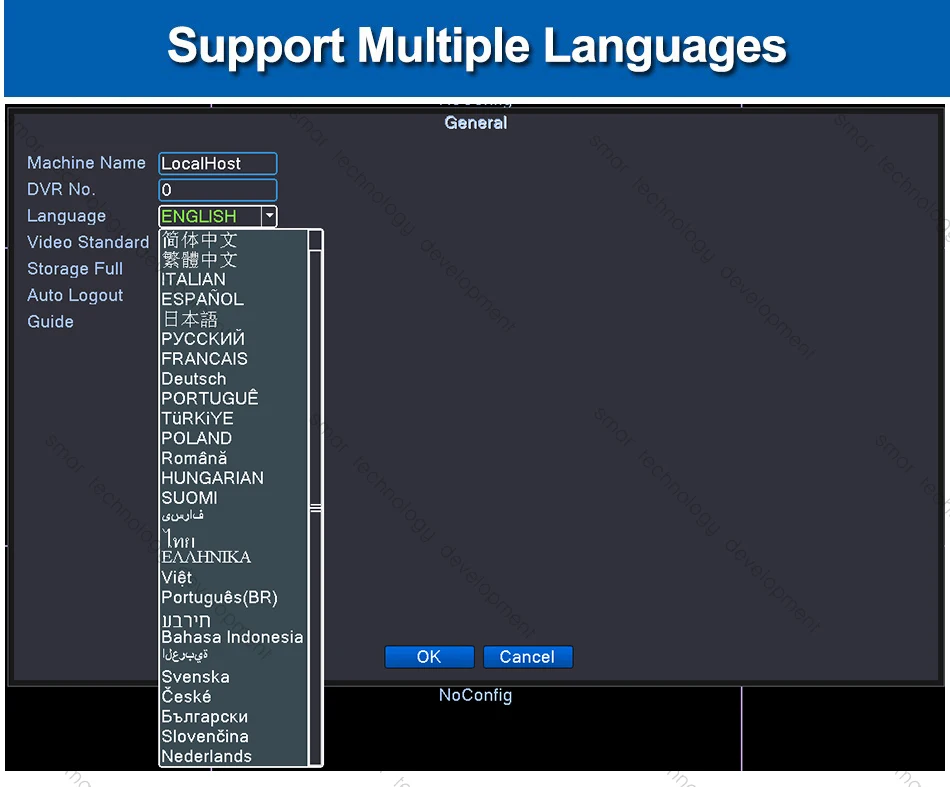Click the Machine Name input field
950x787 pixels.
(x=218, y=164)
